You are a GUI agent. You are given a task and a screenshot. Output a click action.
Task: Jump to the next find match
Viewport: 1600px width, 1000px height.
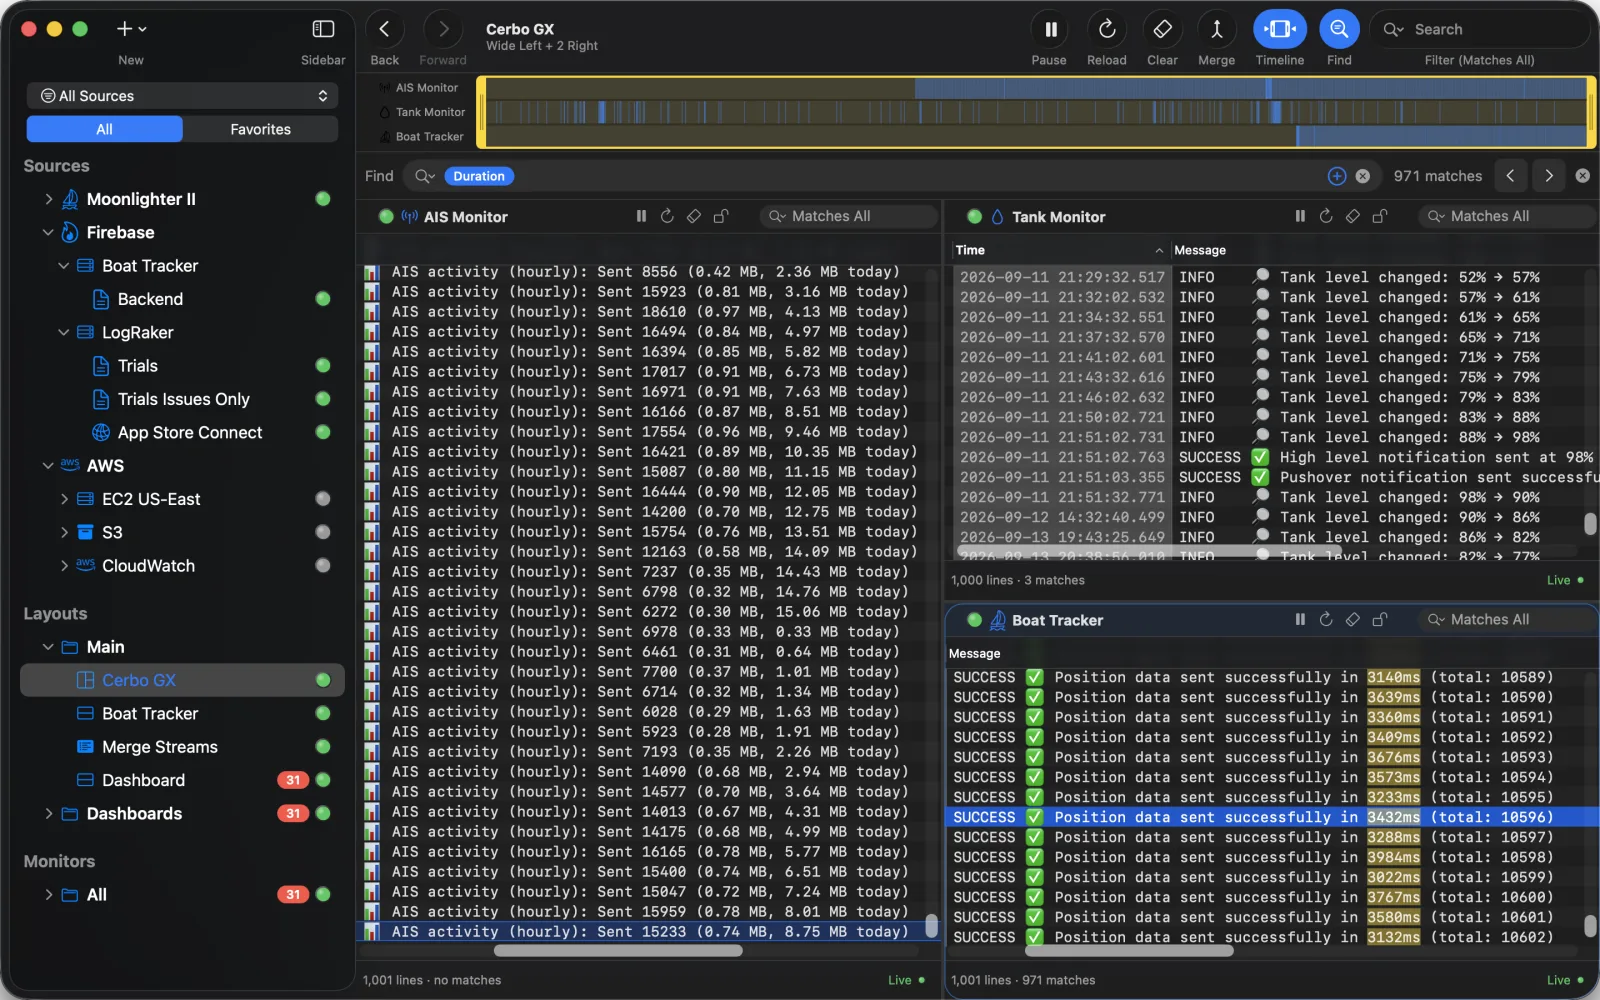point(1549,176)
